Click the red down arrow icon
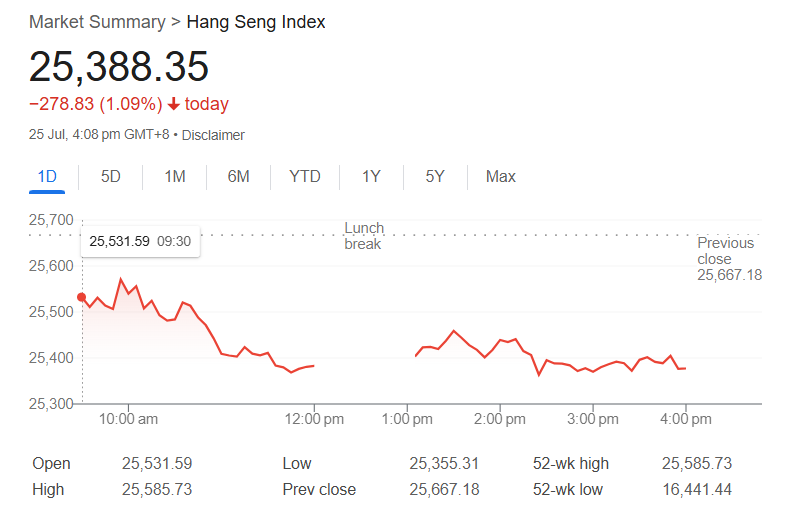The height and width of the screenshot is (516, 806). point(174,104)
